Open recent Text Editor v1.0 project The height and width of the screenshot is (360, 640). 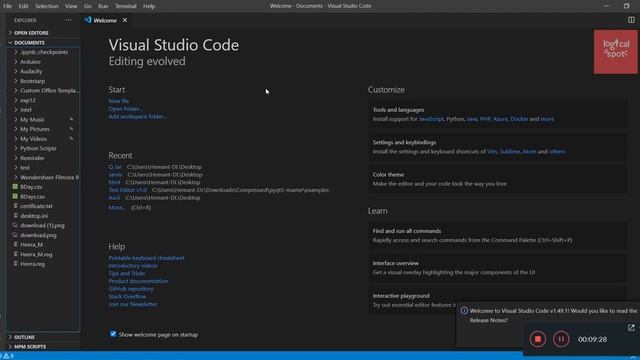pyautogui.click(x=128, y=190)
